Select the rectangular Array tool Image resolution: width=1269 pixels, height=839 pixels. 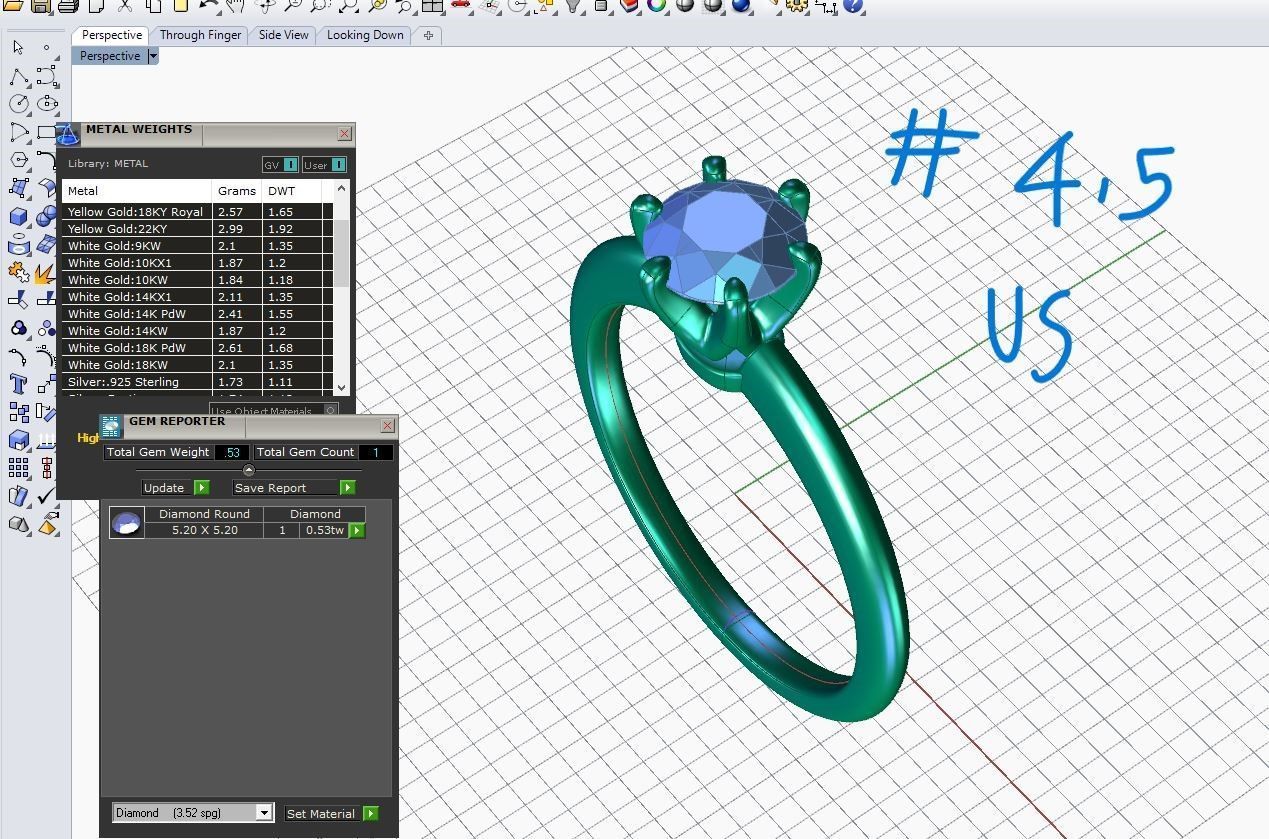(18, 468)
